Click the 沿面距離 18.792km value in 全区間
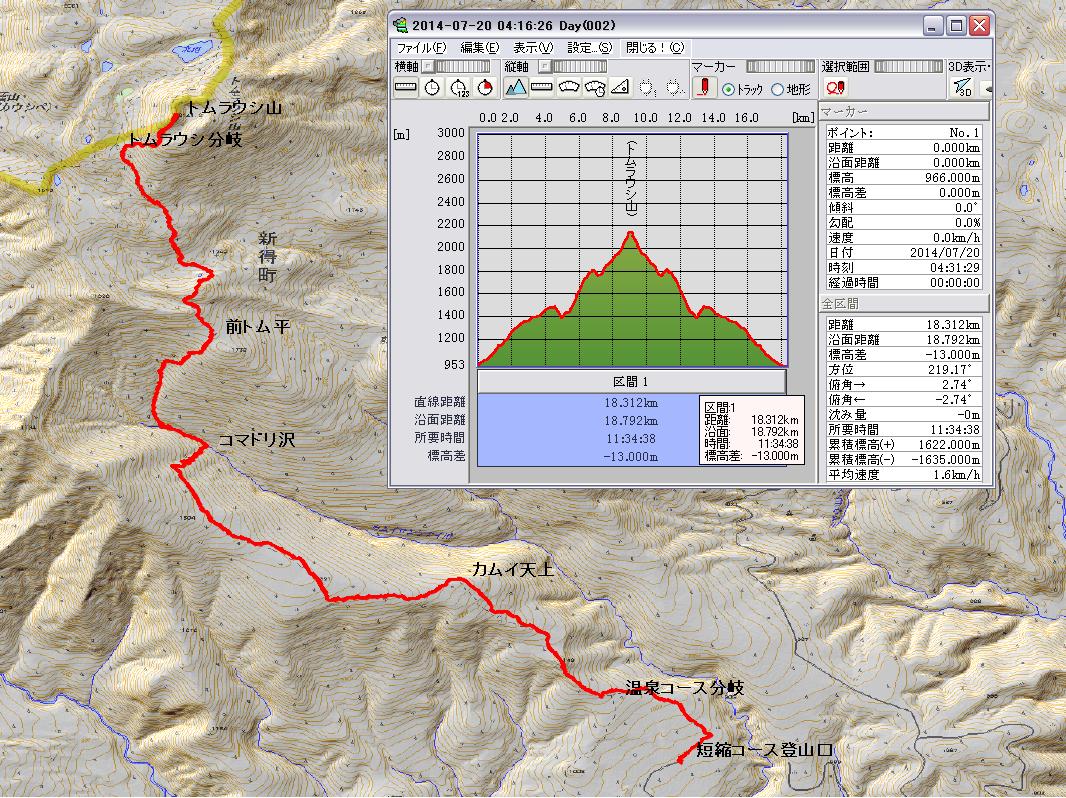This screenshot has height=798, width=1066. (953, 340)
